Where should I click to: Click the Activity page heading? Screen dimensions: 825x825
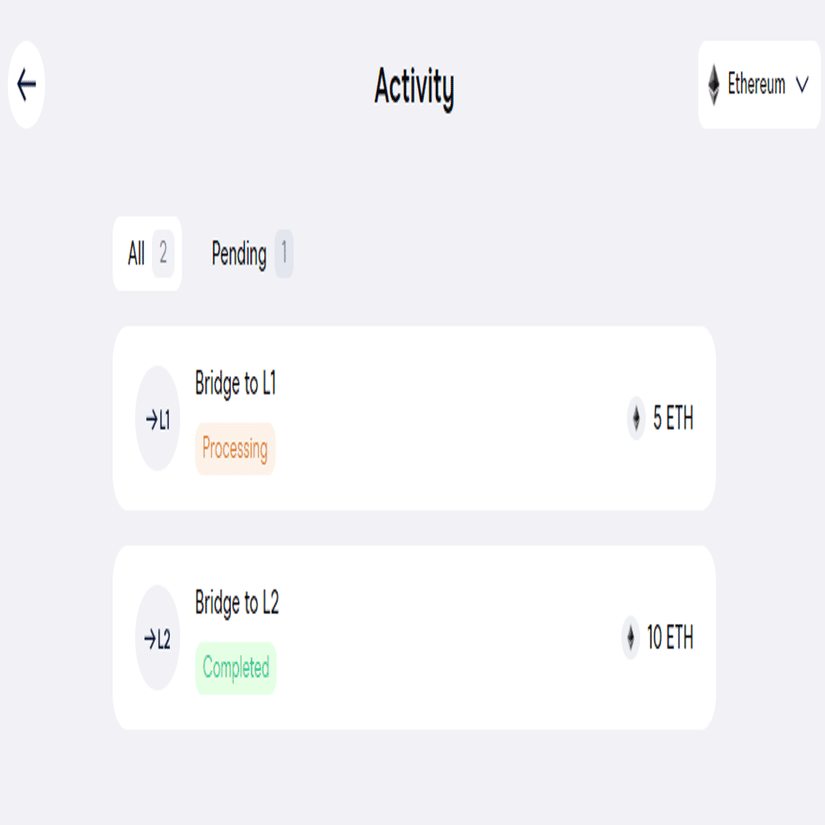(x=414, y=87)
